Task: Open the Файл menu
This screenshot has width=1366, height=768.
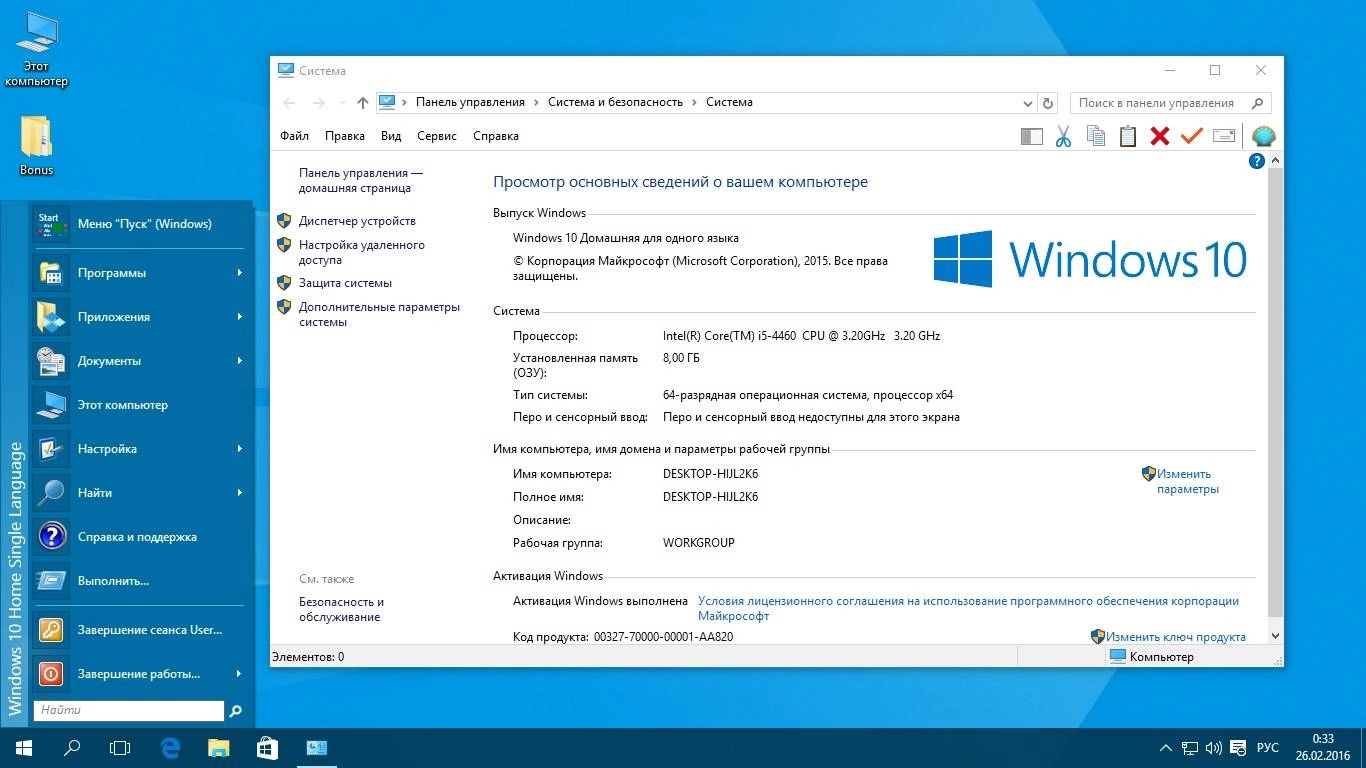Action: (x=294, y=136)
